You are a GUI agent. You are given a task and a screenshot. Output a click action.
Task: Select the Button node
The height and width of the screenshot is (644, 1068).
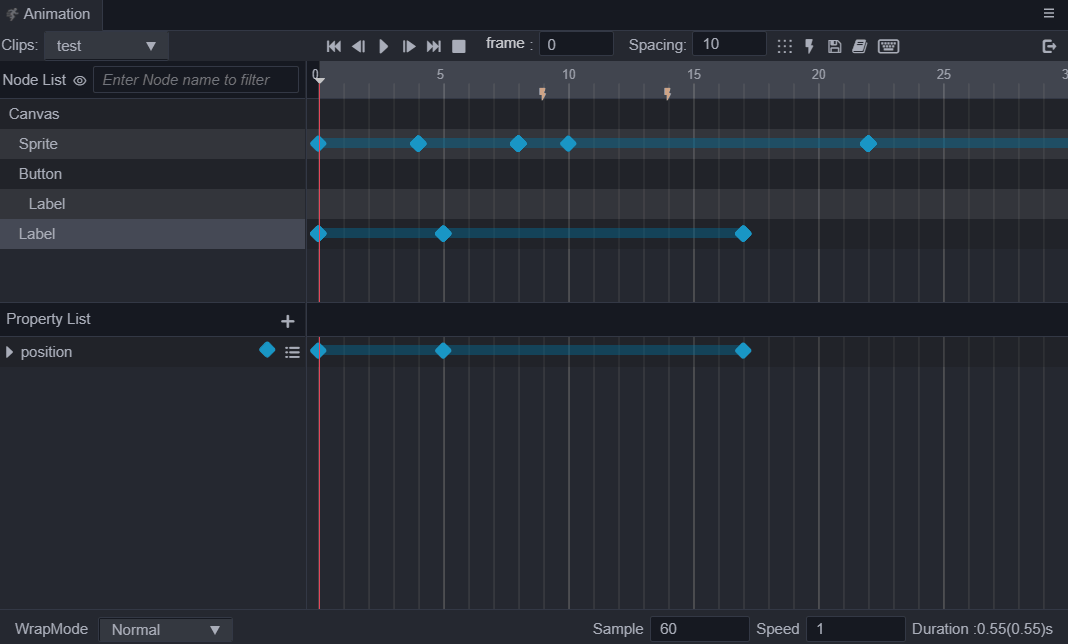coord(153,174)
